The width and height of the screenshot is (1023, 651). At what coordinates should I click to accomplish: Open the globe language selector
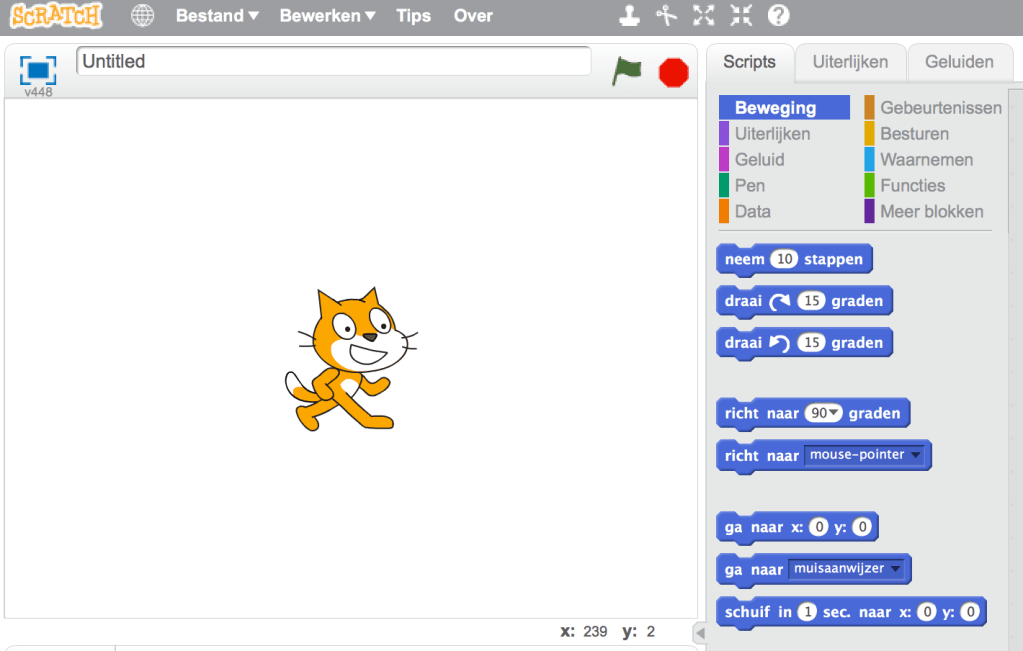[x=143, y=16]
